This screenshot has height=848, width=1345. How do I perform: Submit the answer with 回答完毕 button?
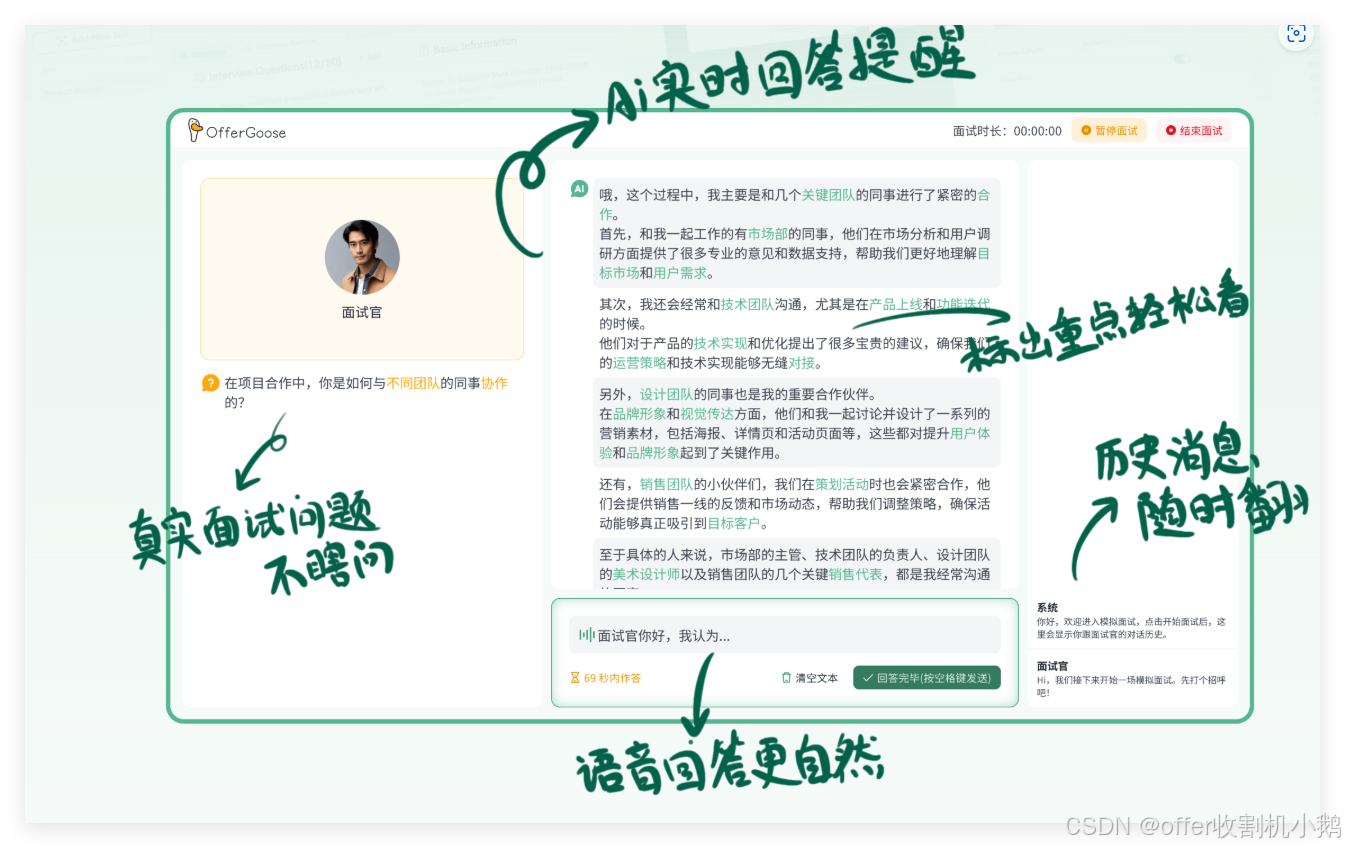click(x=926, y=678)
